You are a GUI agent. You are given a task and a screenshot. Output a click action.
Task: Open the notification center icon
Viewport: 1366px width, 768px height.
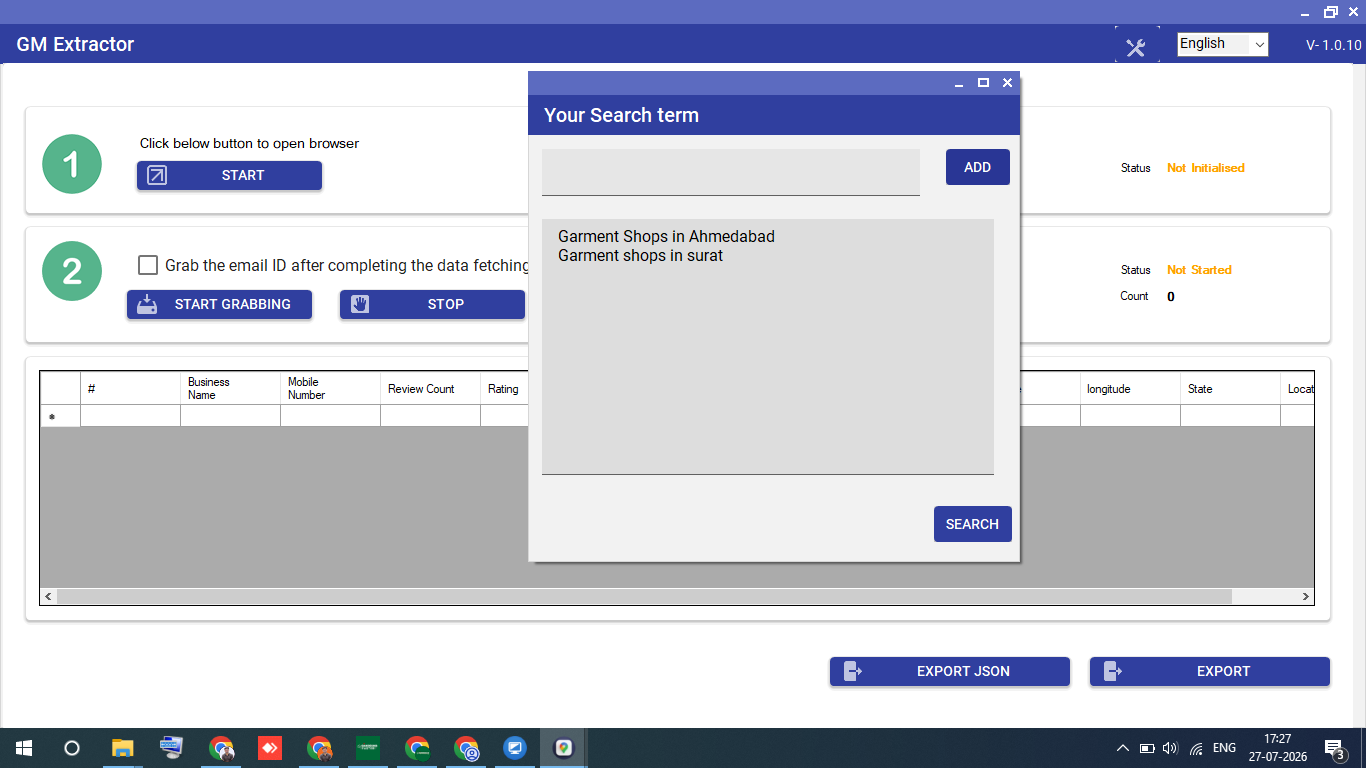coord(1335,748)
